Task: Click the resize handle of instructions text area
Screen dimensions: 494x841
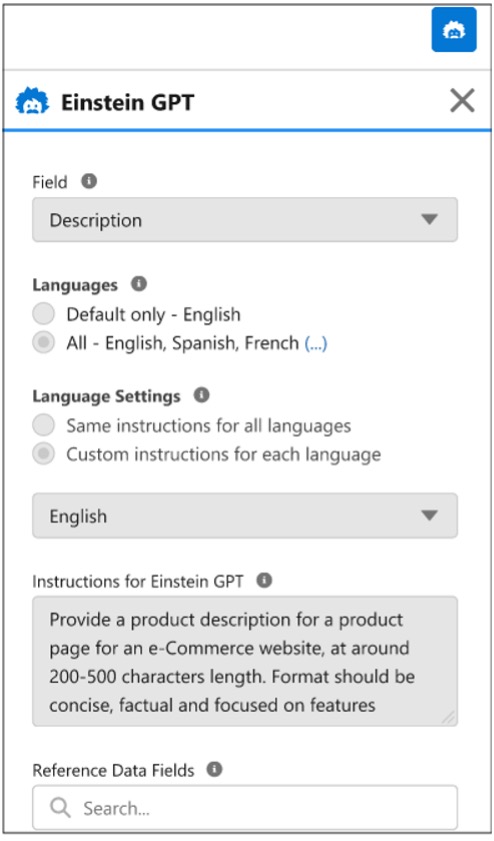Action: point(448,718)
